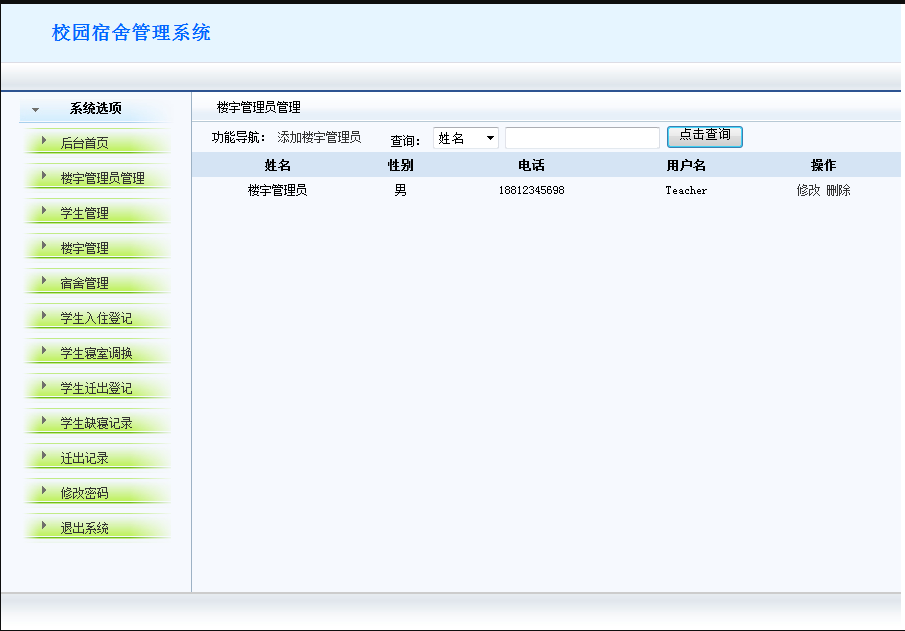This screenshot has height=631, width=905.
Task: Click arrow icon beside 学生管理
Action: pos(44,212)
